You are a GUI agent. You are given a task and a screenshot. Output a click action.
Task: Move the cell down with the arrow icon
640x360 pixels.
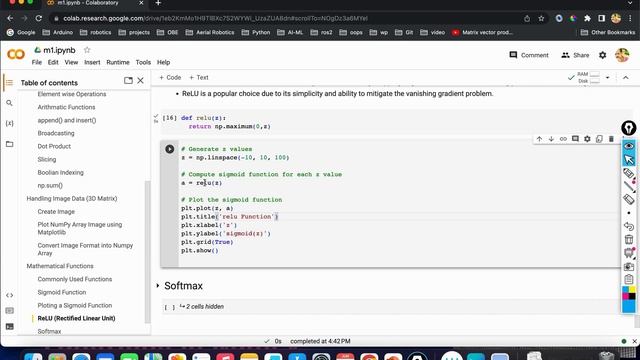pyautogui.click(x=551, y=139)
